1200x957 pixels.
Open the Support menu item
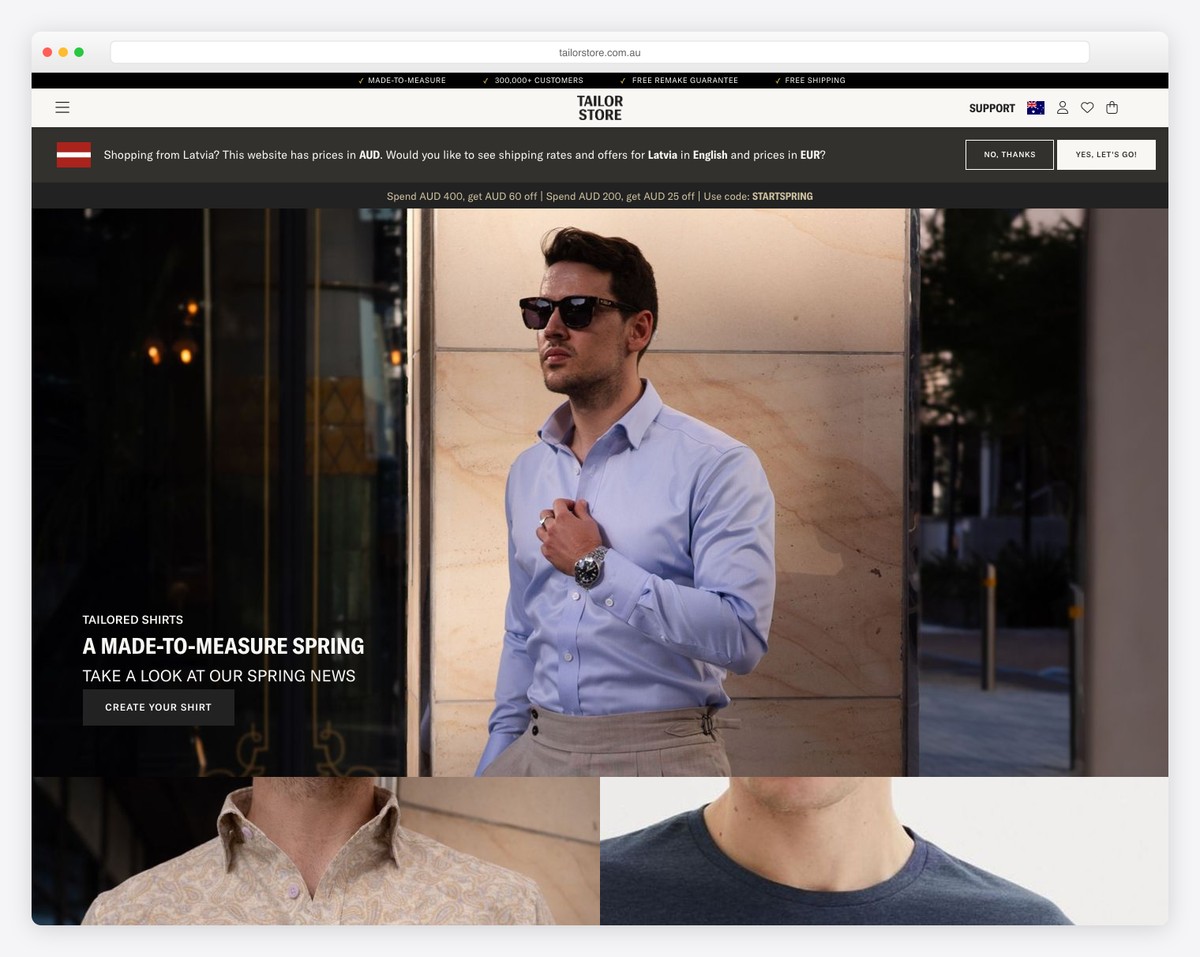[991, 108]
